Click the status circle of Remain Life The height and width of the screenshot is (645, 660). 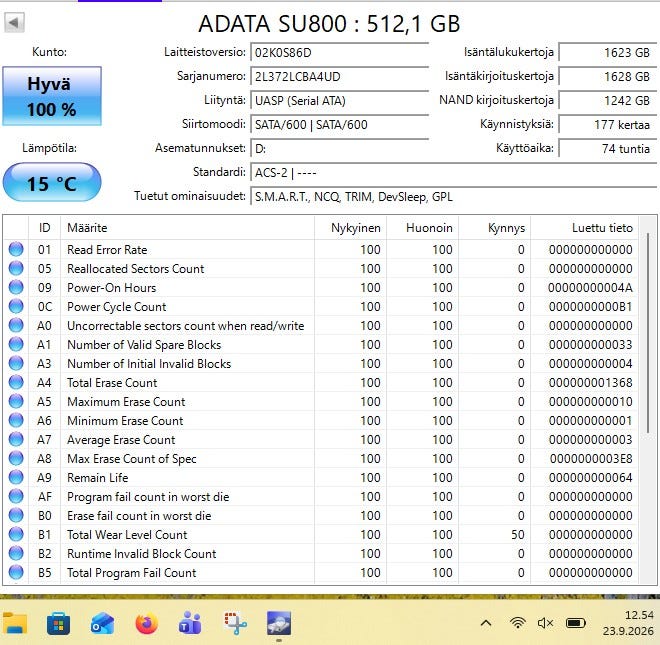pos(16,477)
